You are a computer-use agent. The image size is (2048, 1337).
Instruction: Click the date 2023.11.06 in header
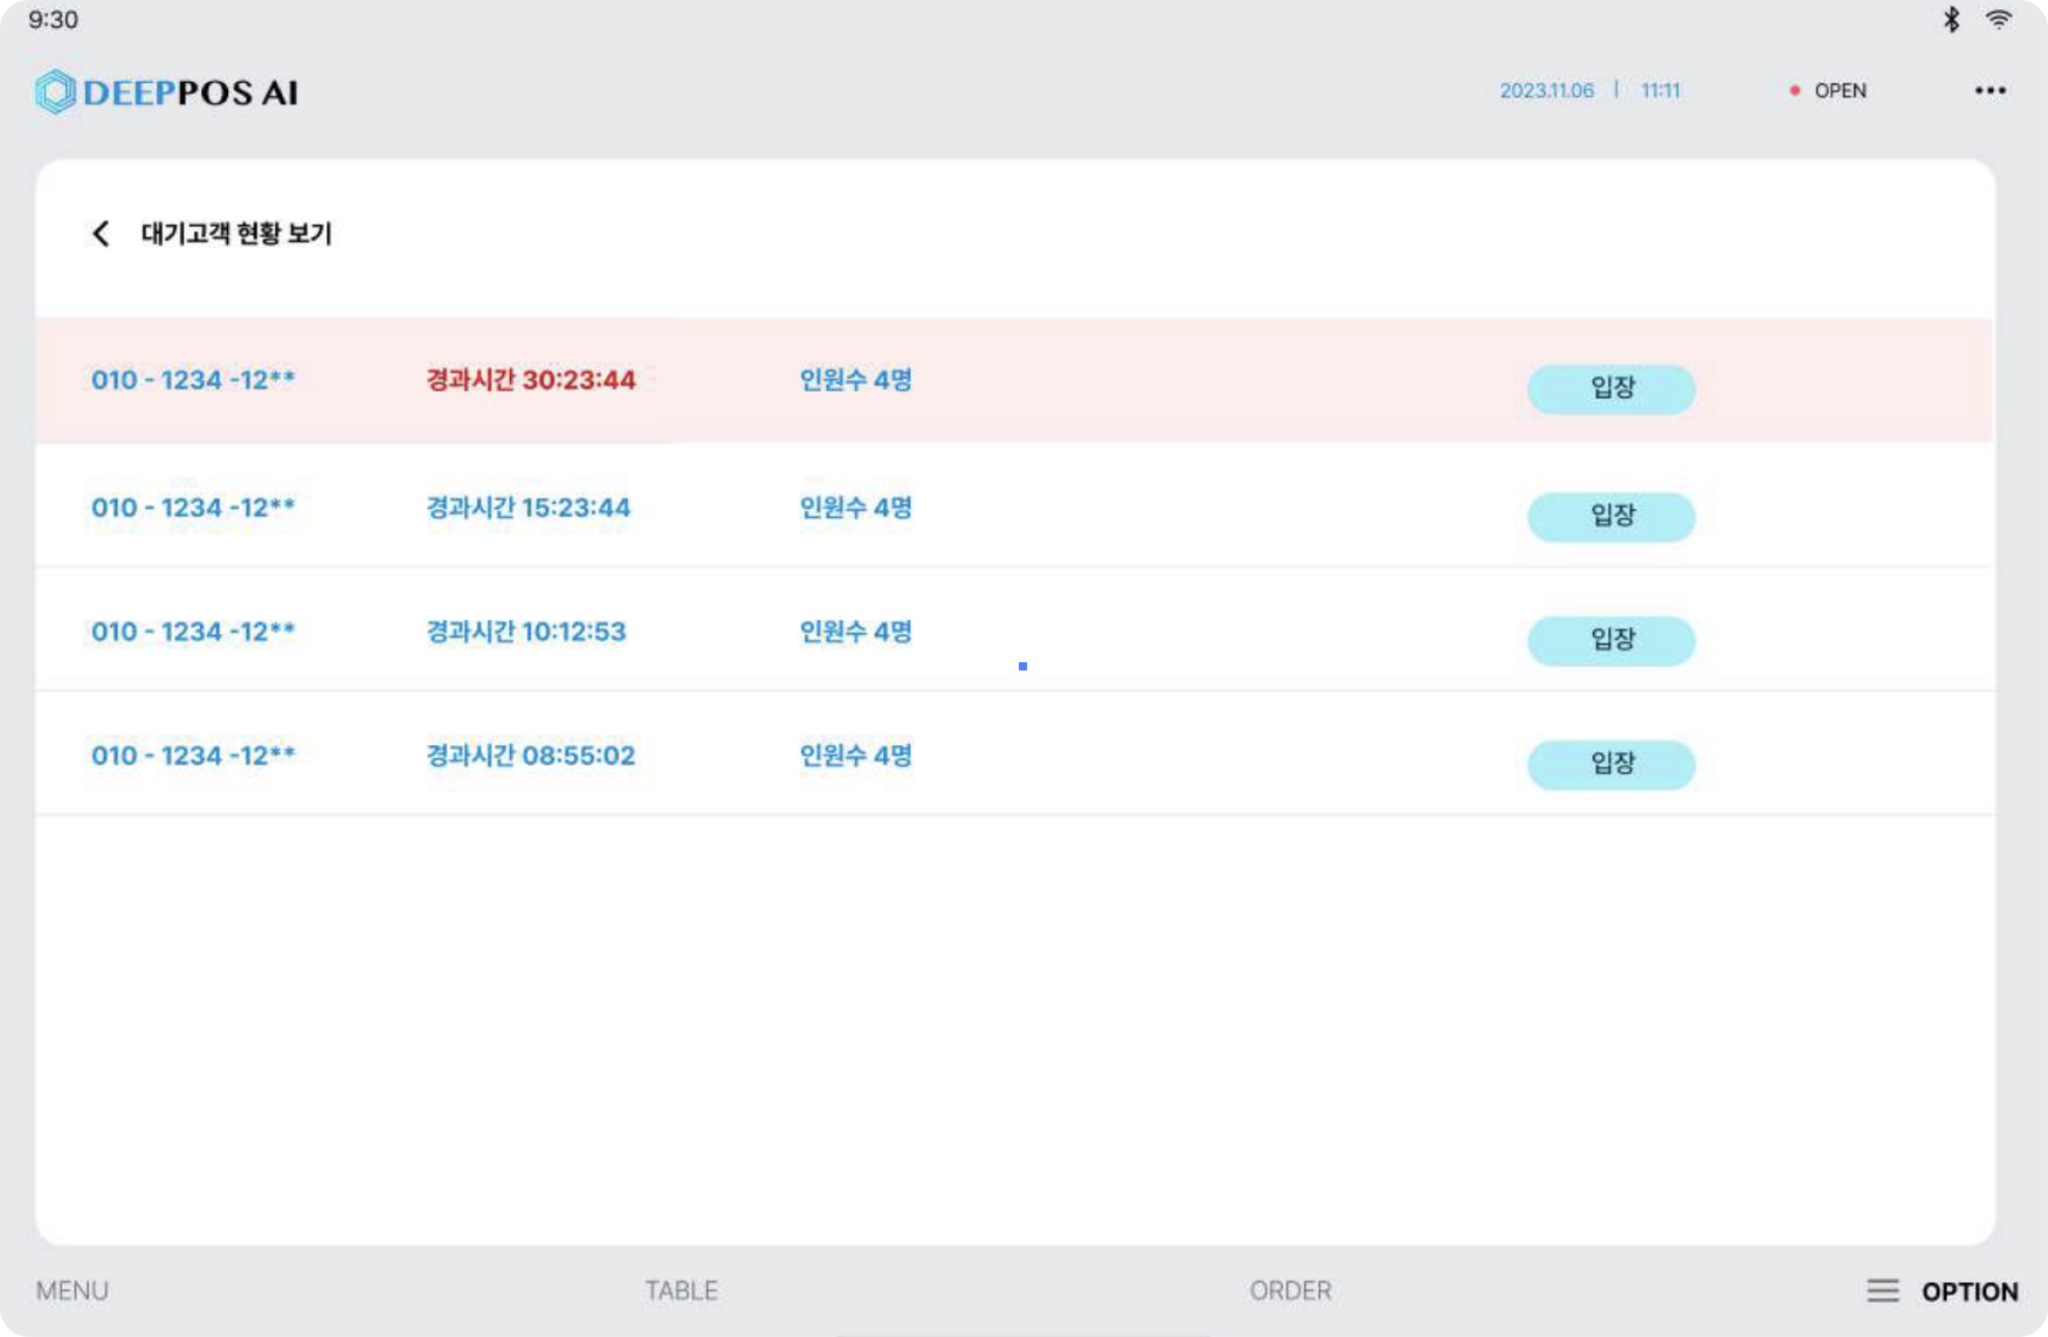point(1546,91)
